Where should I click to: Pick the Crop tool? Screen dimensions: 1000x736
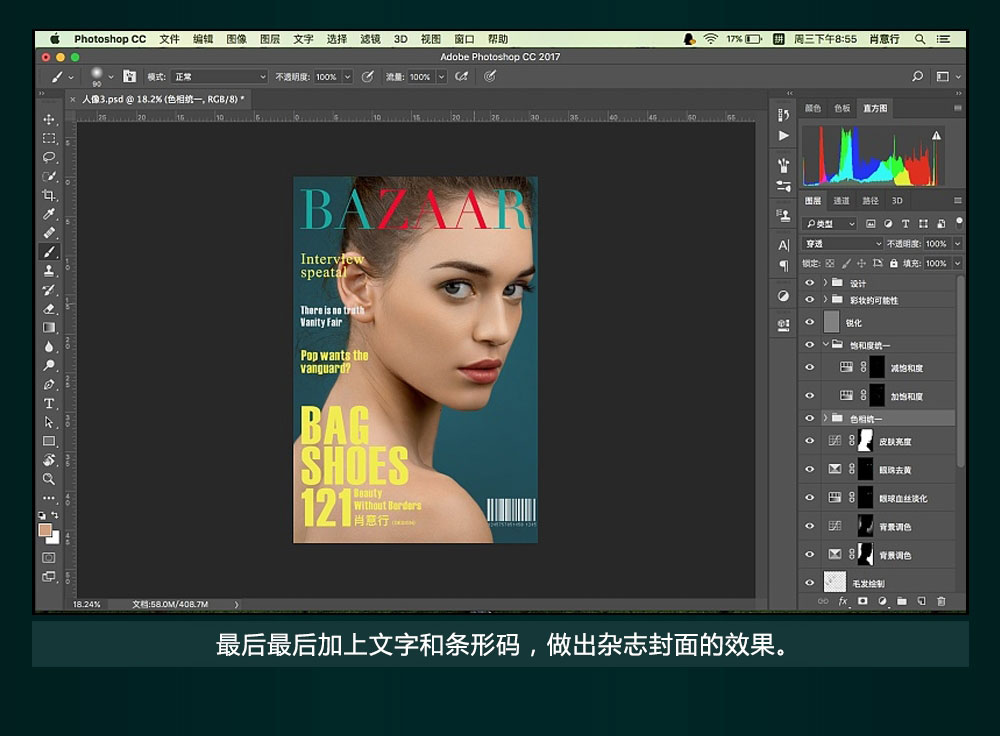tap(49, 195)
